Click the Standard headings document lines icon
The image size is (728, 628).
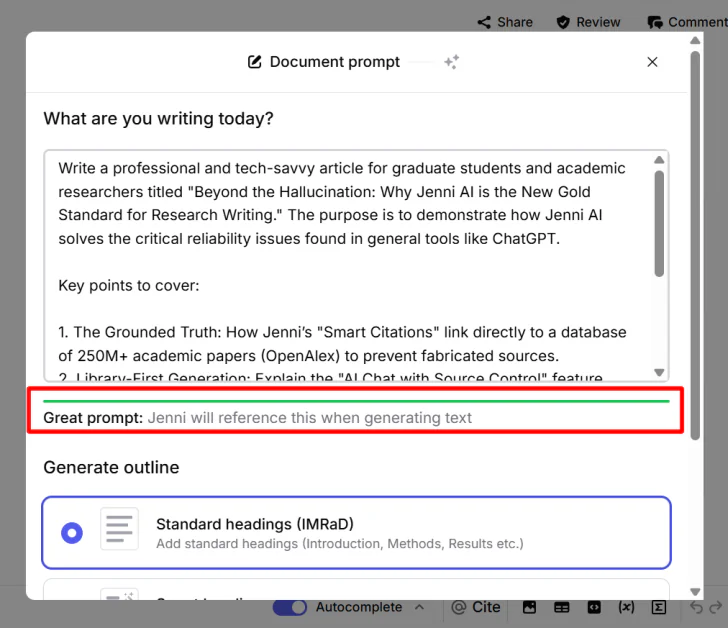[119, 529]
